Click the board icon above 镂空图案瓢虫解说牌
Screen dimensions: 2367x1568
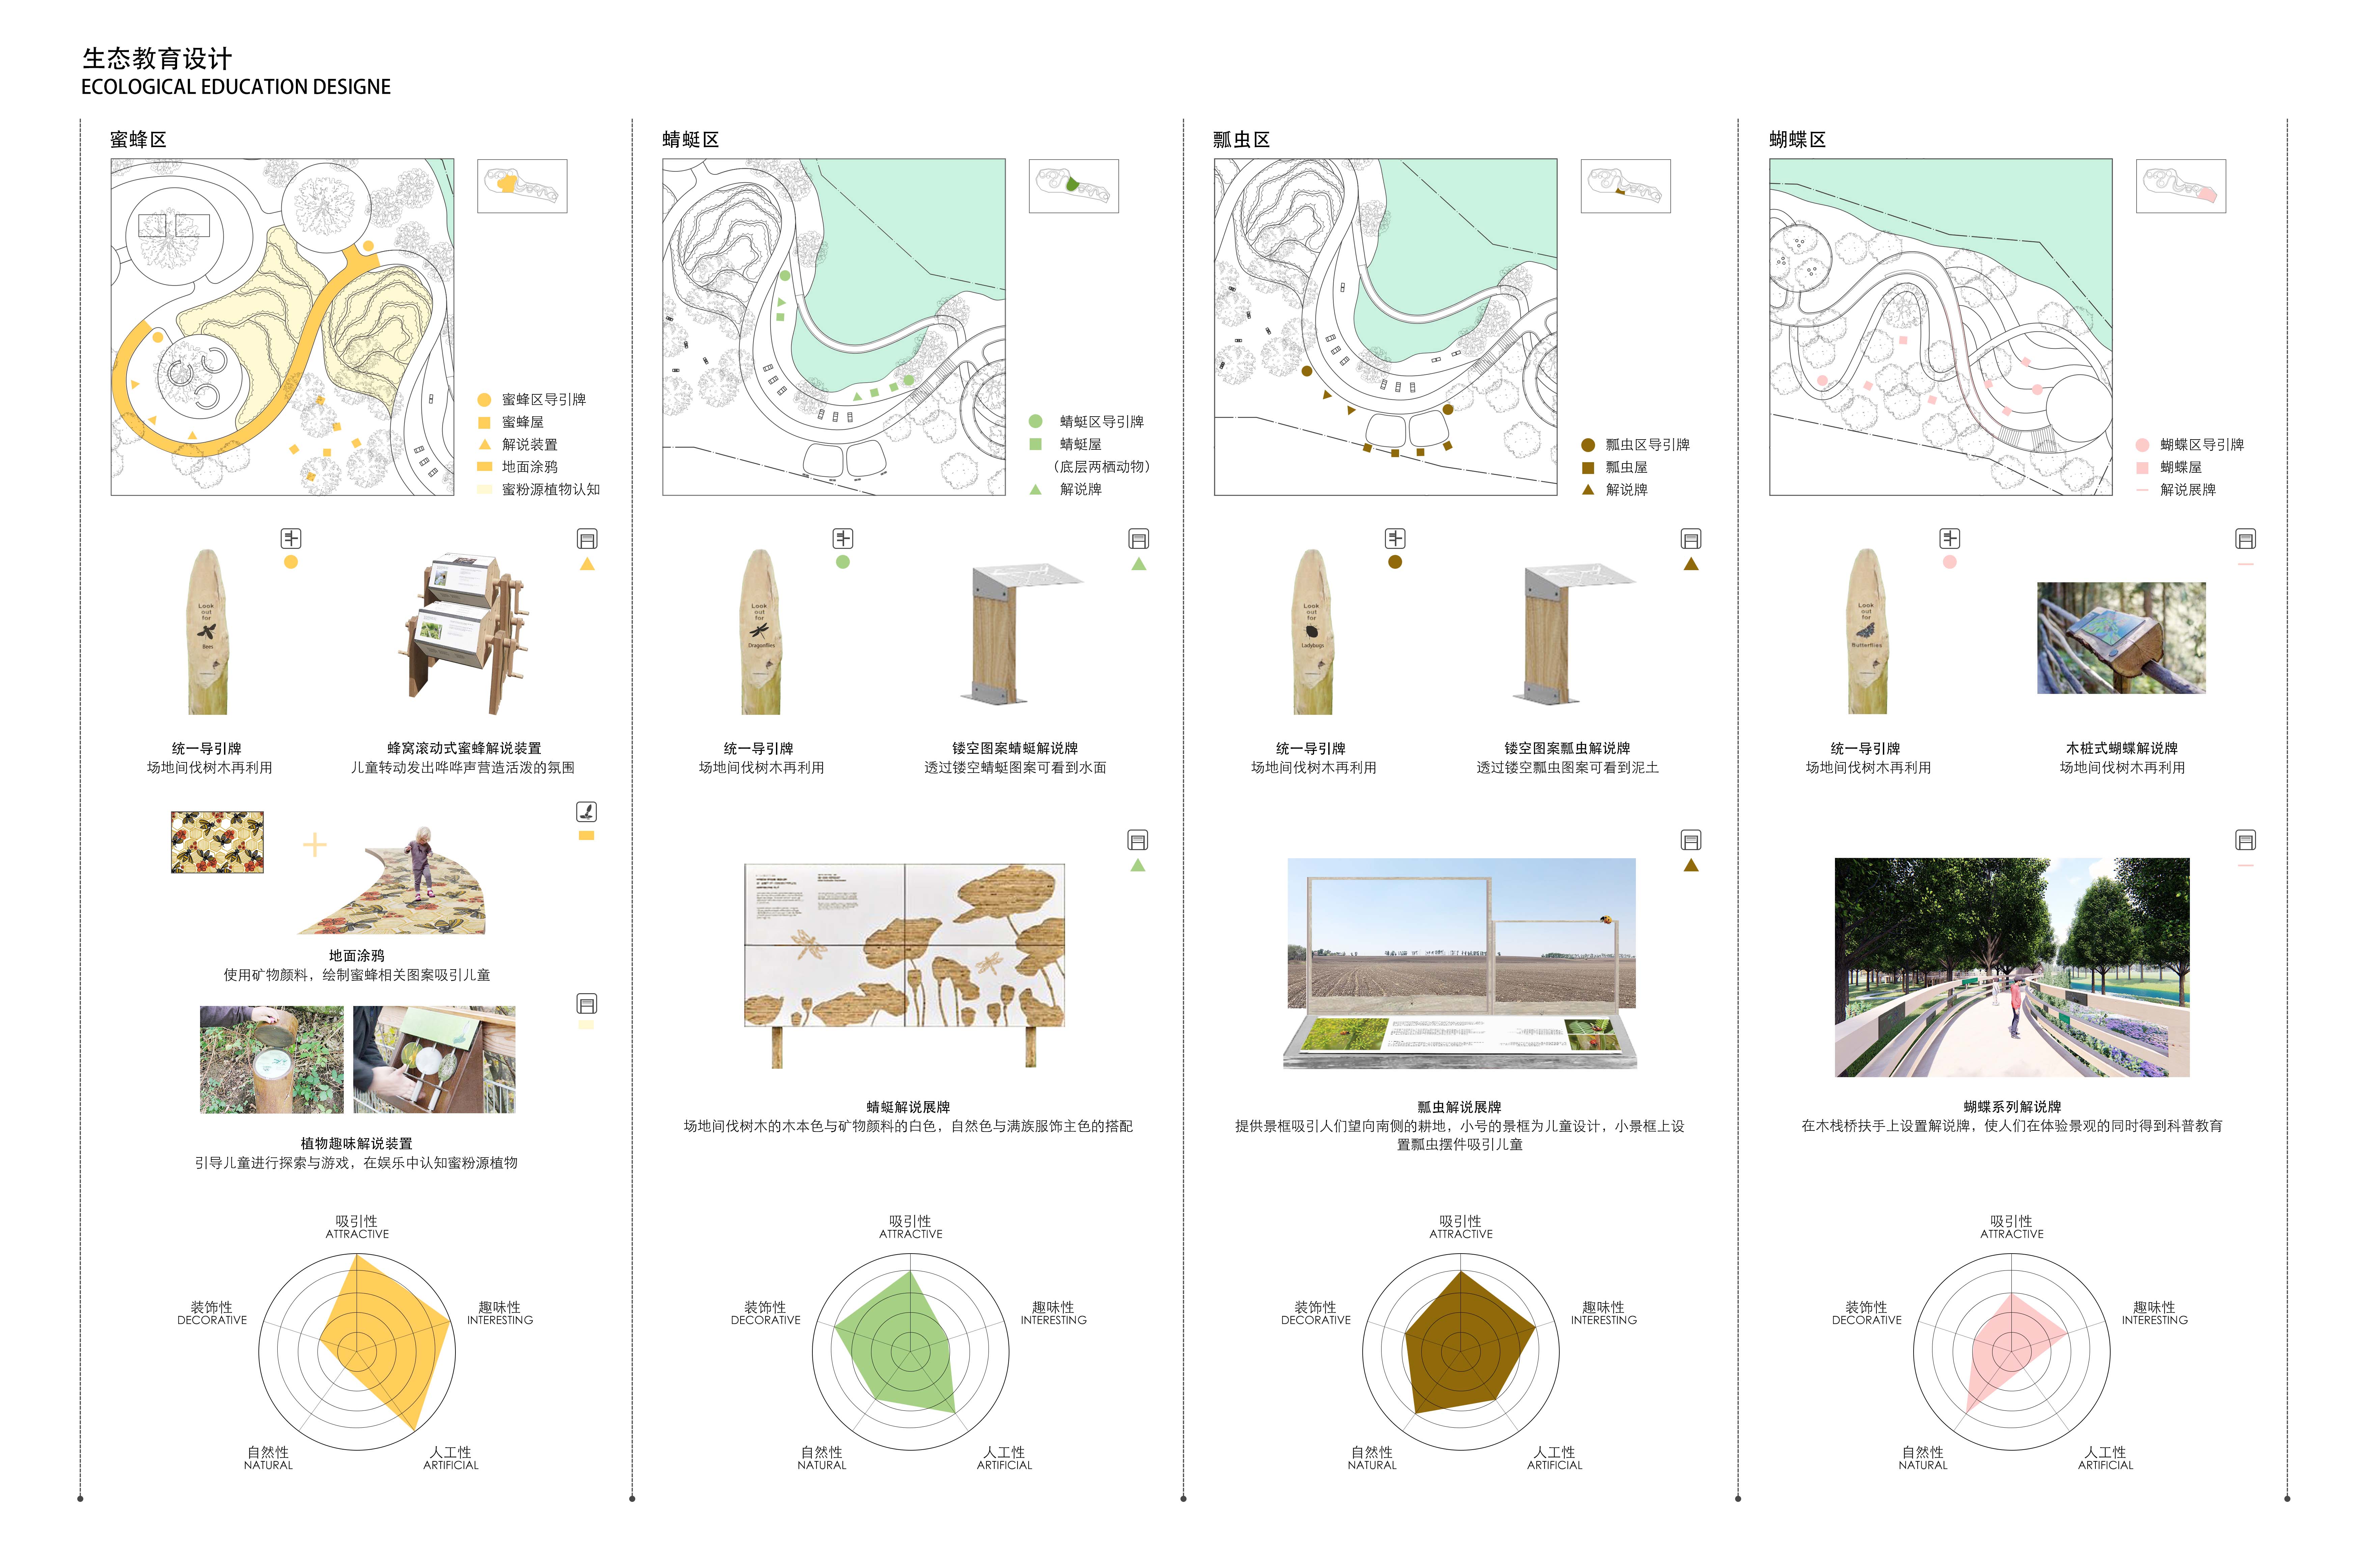(x=1691, y=539)
